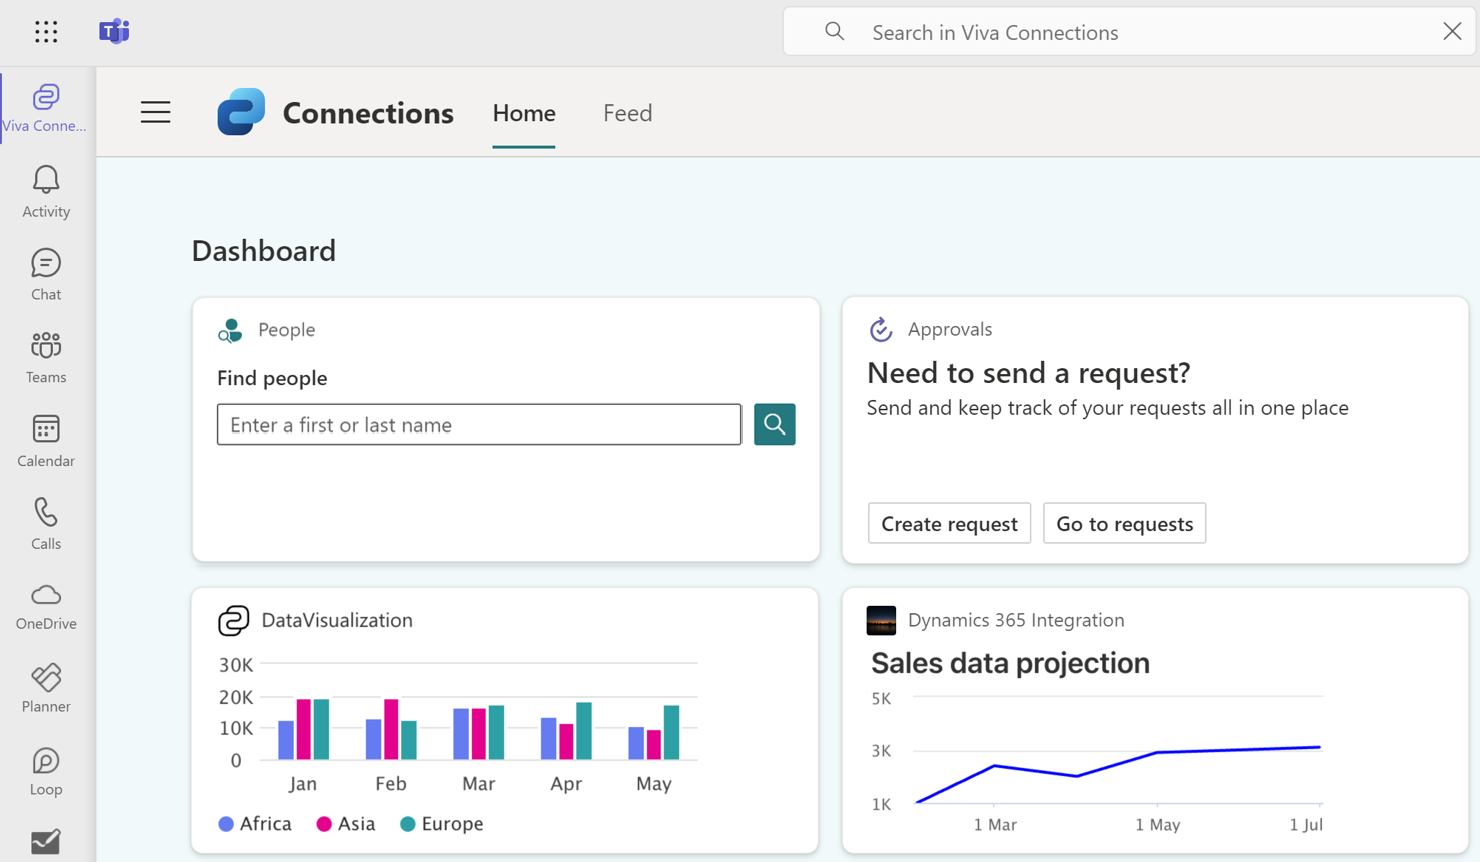Image resolution: width=1480 pixels, height=862 pixels.
Task: Click the Search in Viva Connections box
Action: tap(1130, 32)
